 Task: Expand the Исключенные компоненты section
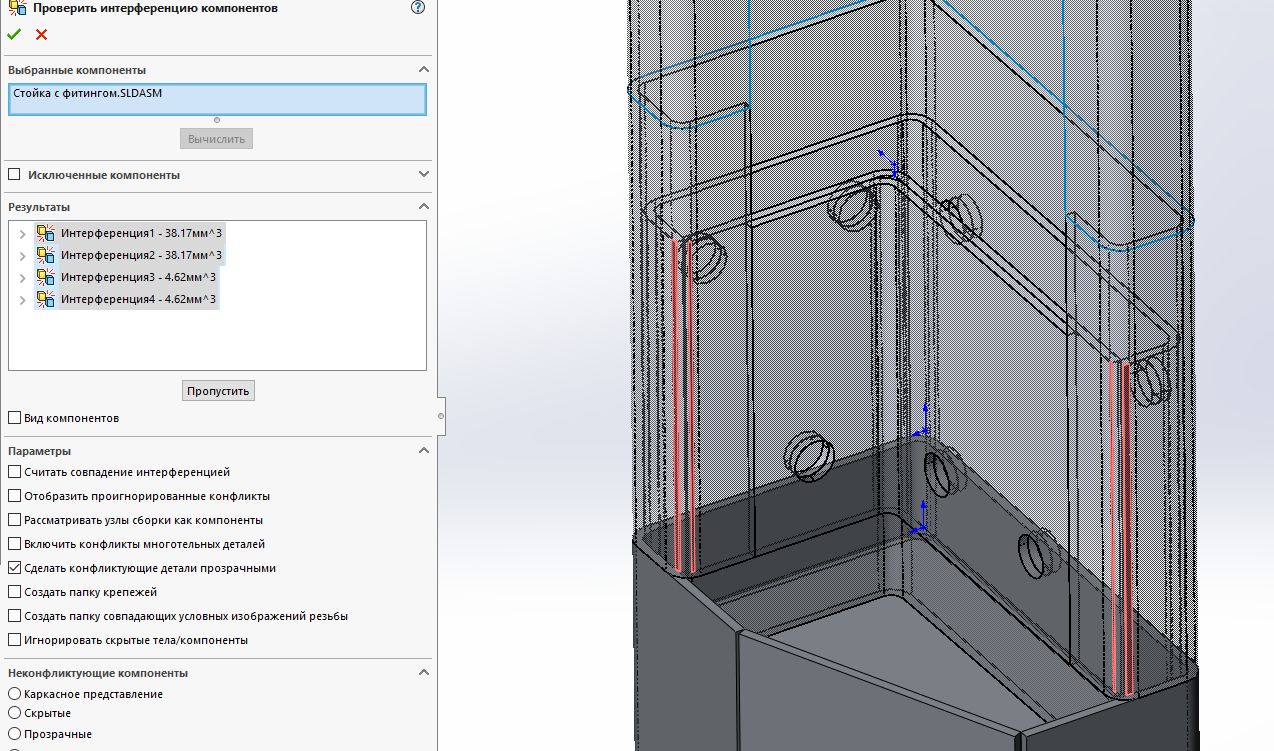click(424, 174)
